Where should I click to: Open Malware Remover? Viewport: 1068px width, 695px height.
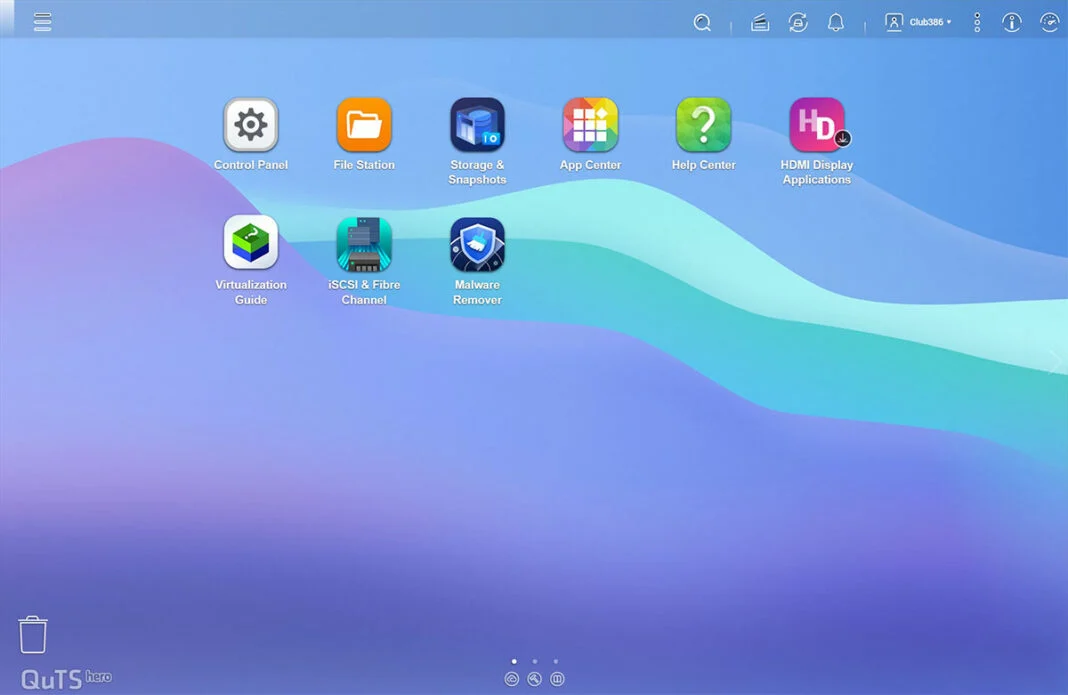pyautogui.click(x=477, y=245)
